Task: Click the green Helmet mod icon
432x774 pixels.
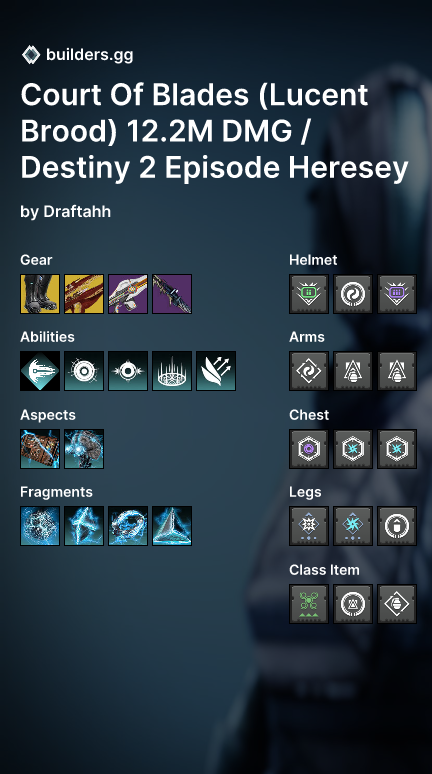Action: pyautogui.click(x=309, y=294)
